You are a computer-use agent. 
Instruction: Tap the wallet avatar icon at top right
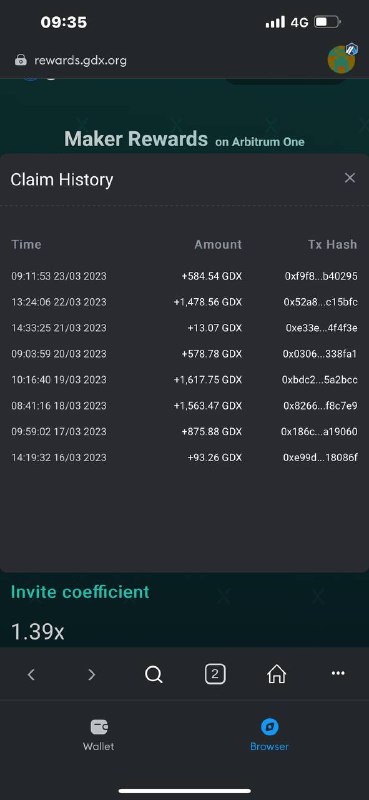pyautogui.click(x=342, y=59)
